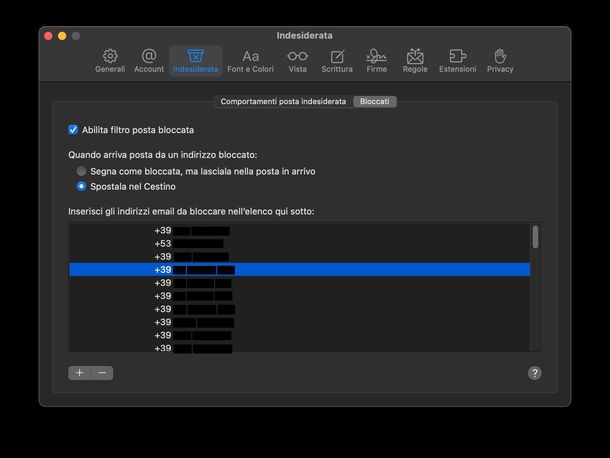Image resolution: width=610 pixels, height=458 pixels.
Task: Open the Generali preferences pane
Action: [x=110, y=60]
